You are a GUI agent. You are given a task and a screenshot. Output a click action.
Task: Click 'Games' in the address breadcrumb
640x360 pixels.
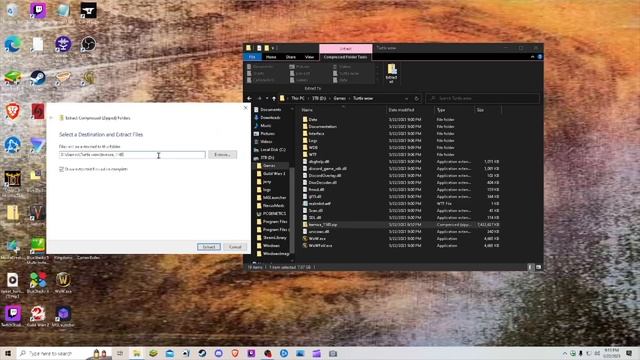339,98
